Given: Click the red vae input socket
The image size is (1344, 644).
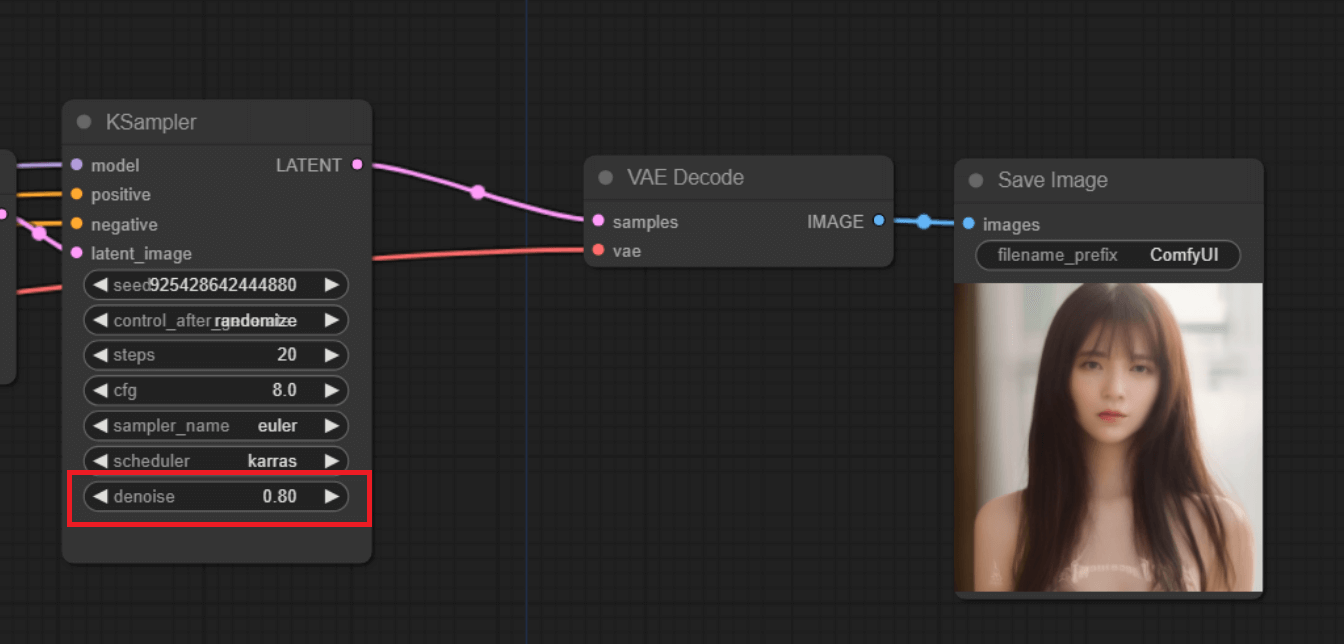Looking at the screenshot, I should pos(598,250).
